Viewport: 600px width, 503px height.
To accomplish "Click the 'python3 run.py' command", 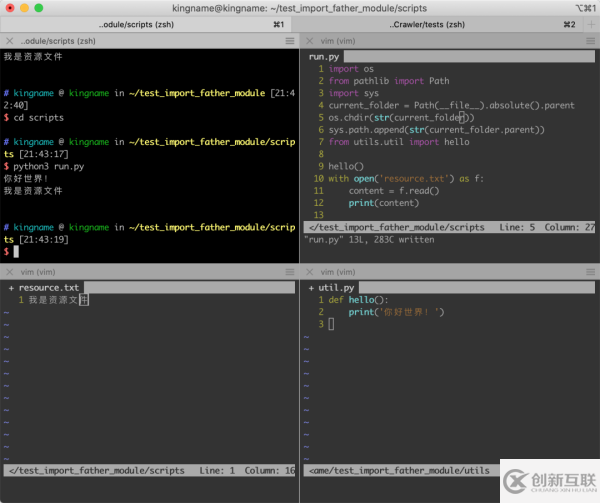I will point(49,167).
